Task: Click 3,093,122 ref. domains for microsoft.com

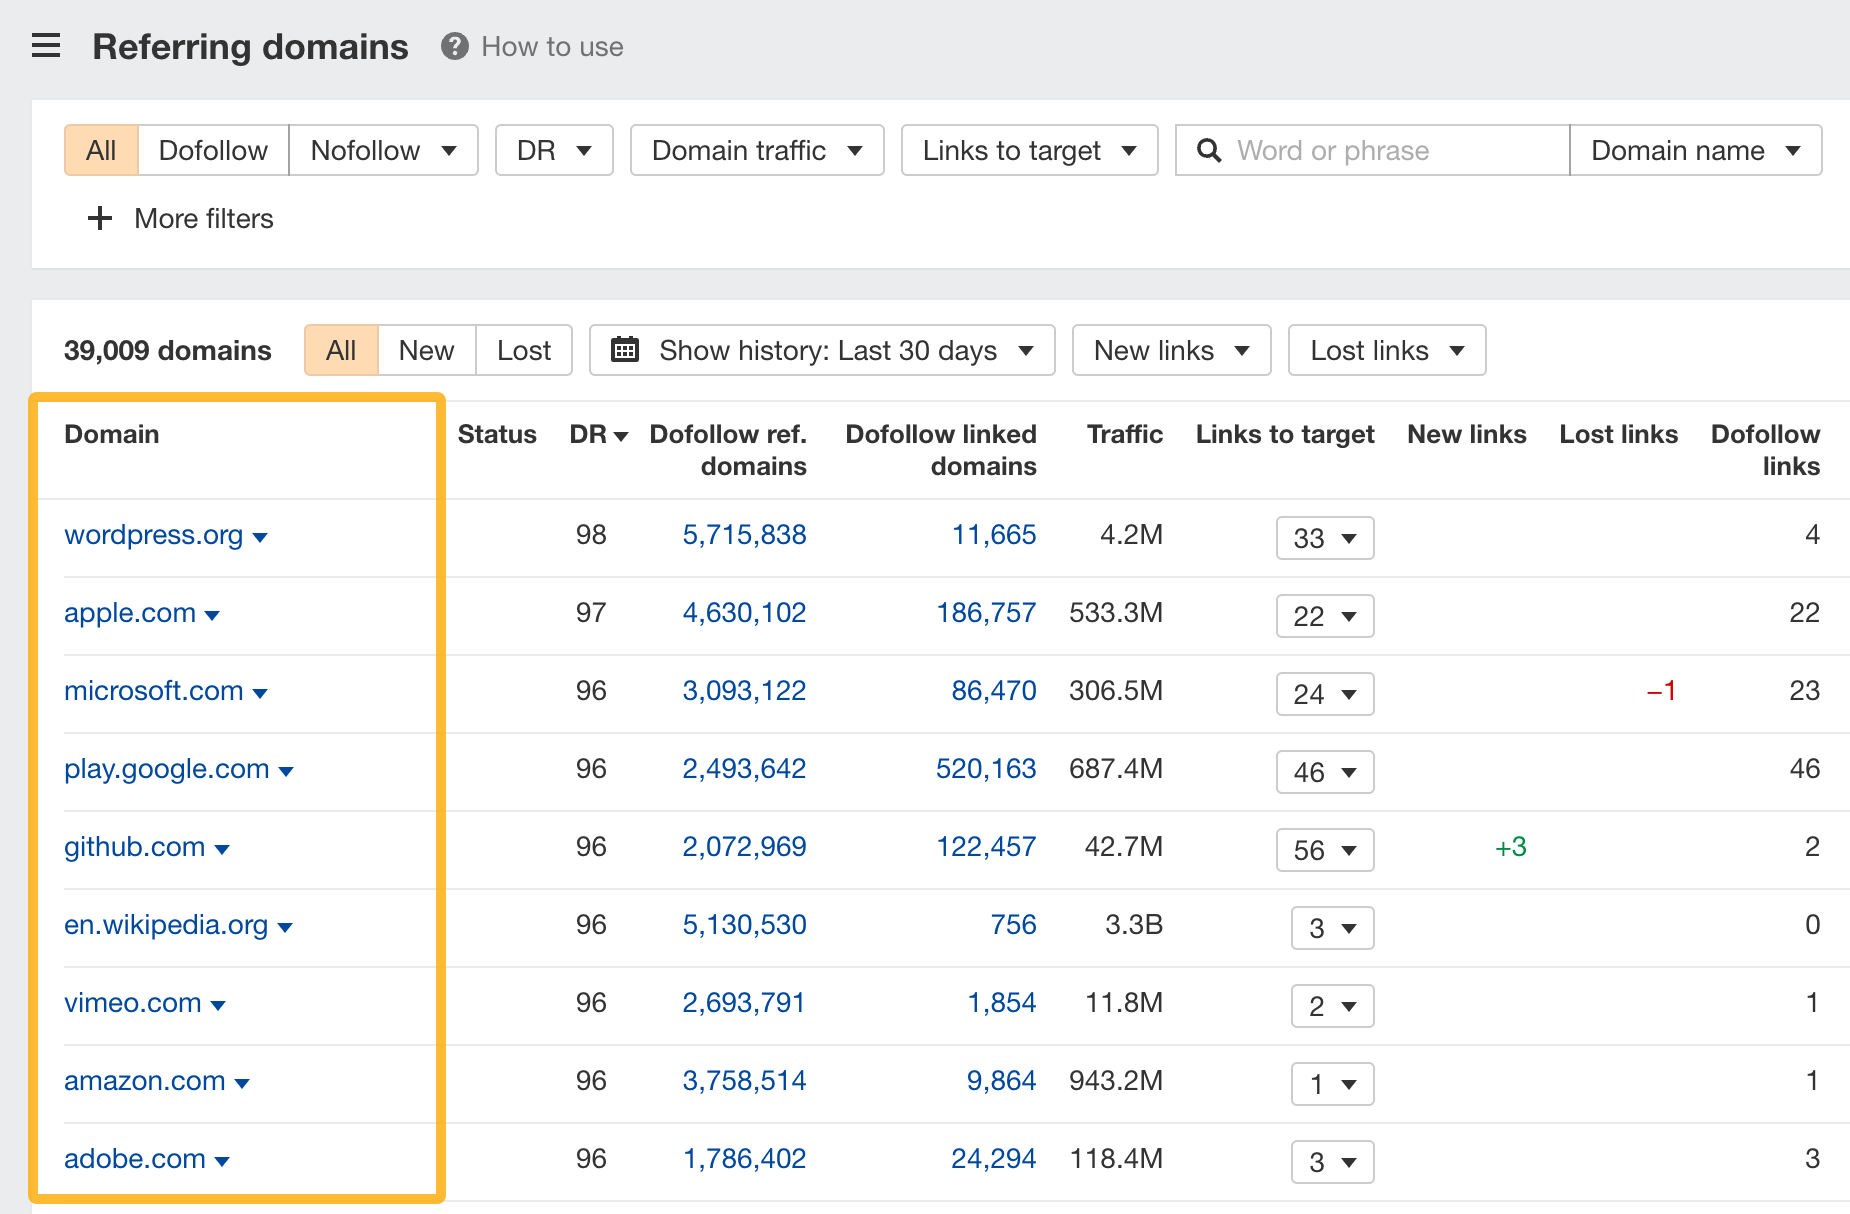Action: click(744, 691)
